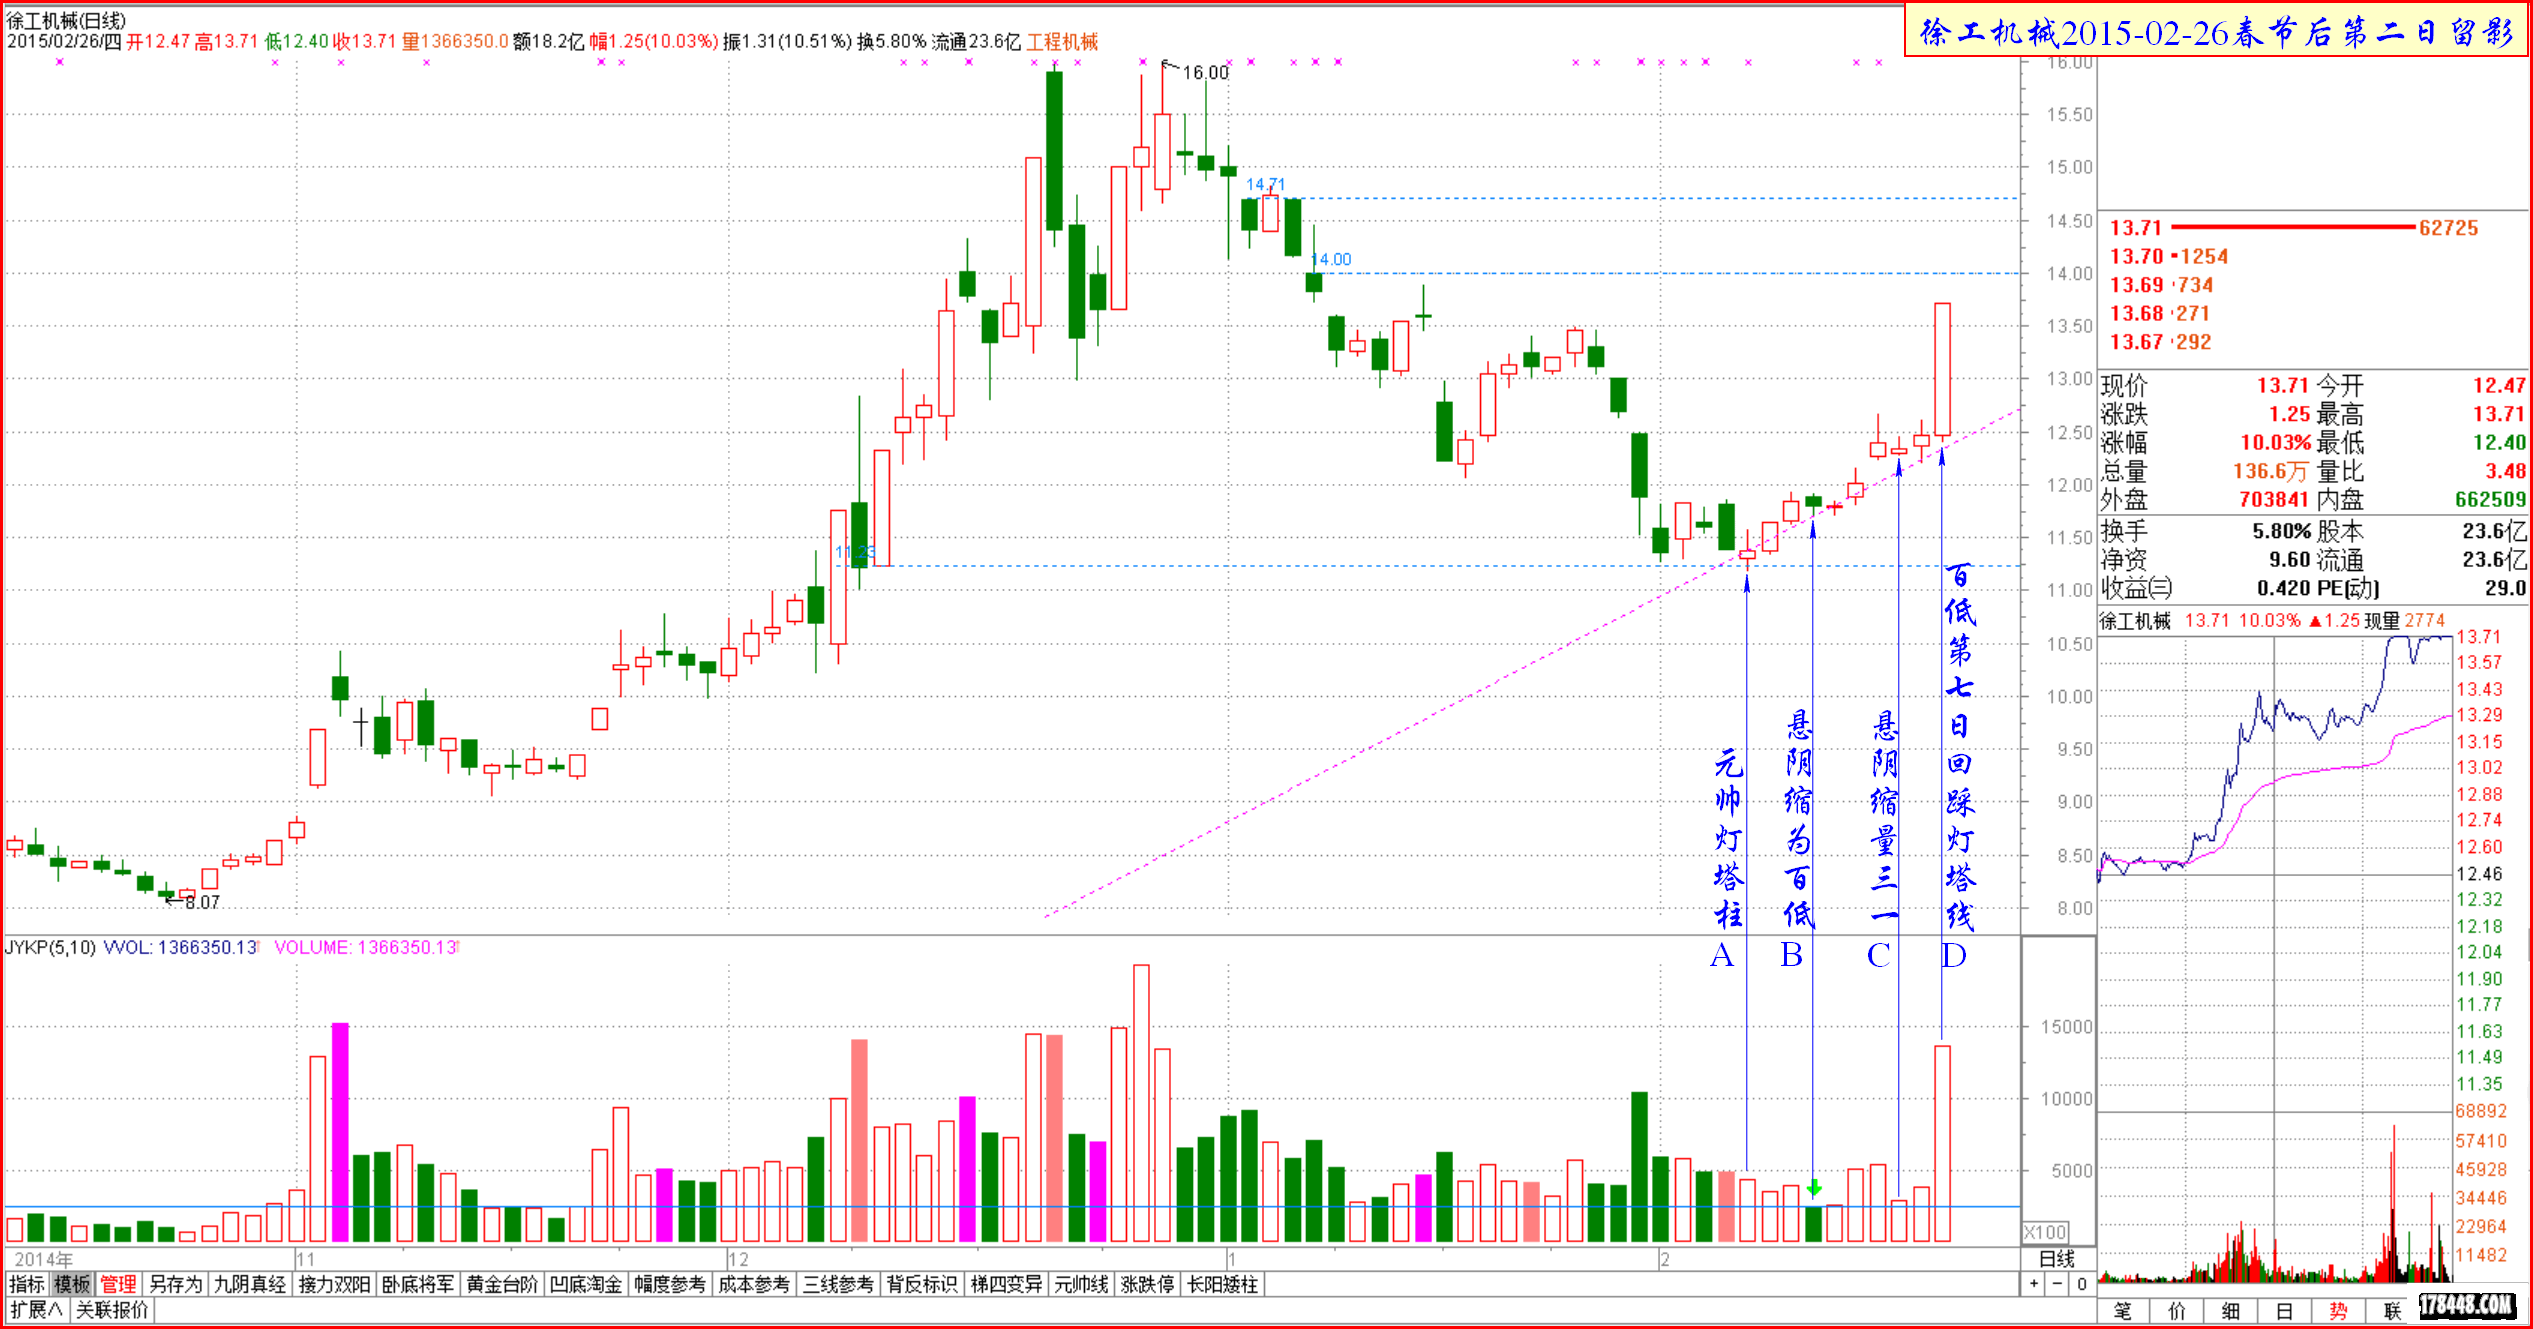Screen dimensions: 2533x1329
Task: Click the 总量 136.6万 value
Action: click(x=2270, y=471)
